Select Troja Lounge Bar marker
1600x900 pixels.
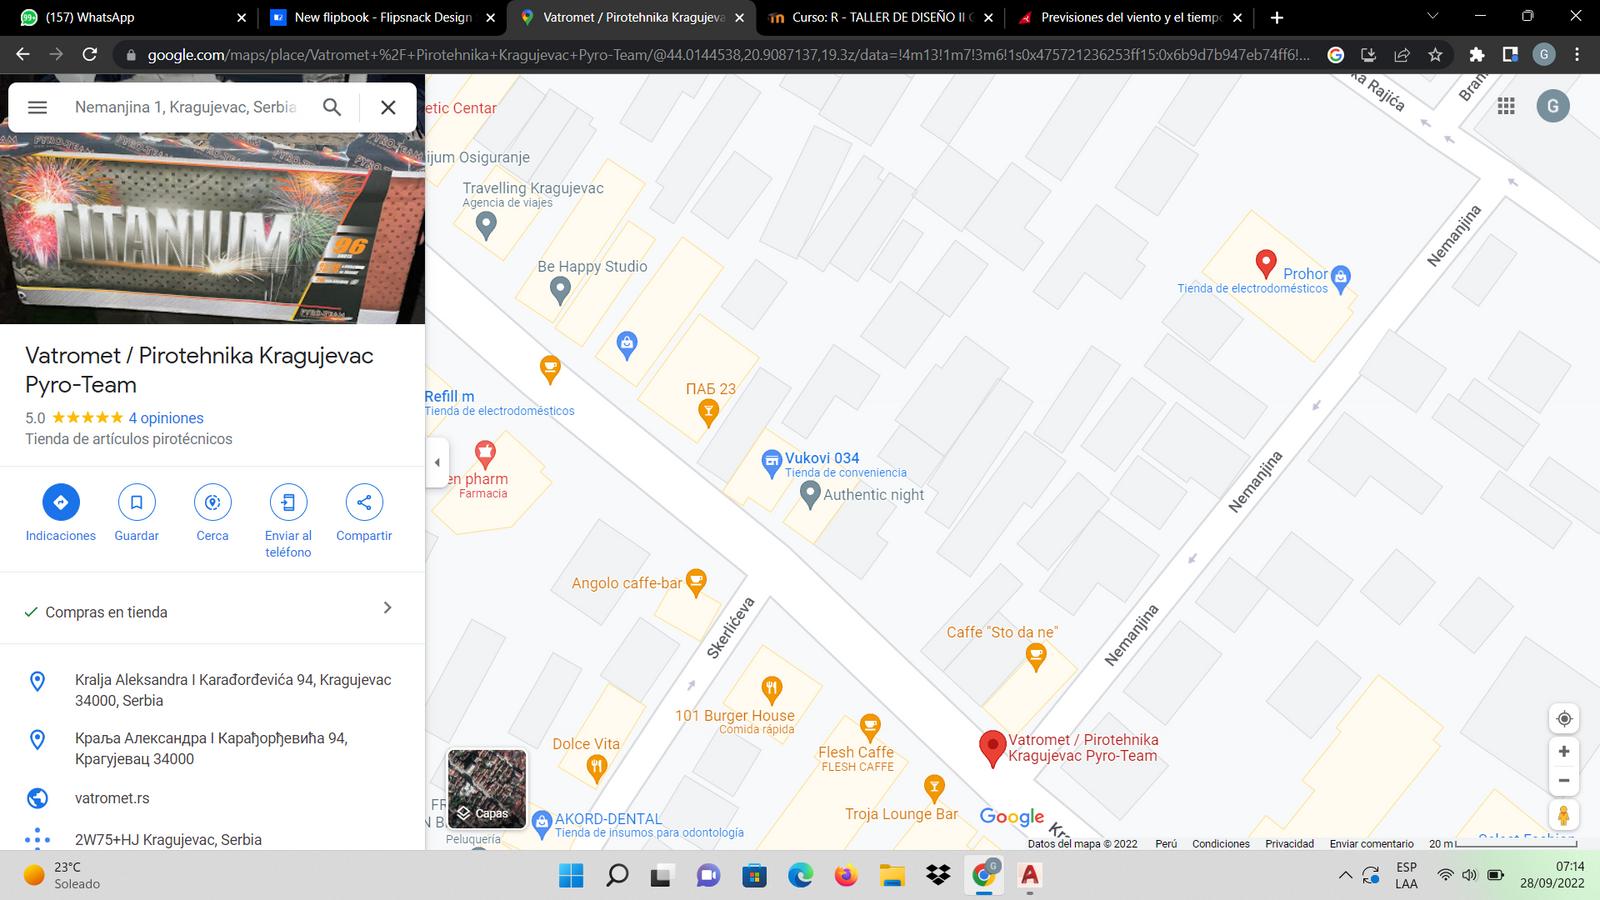(x=934, y=789)
